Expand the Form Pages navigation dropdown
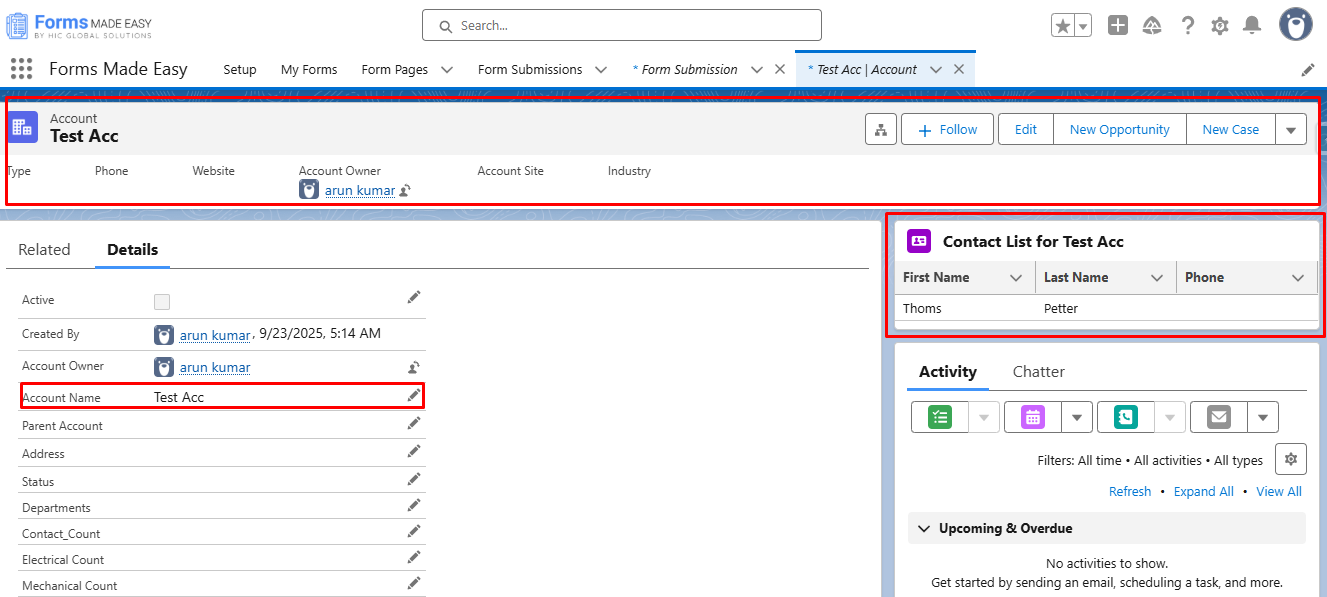The height and width of the screenshot is (597, 1327). point(447,70)
